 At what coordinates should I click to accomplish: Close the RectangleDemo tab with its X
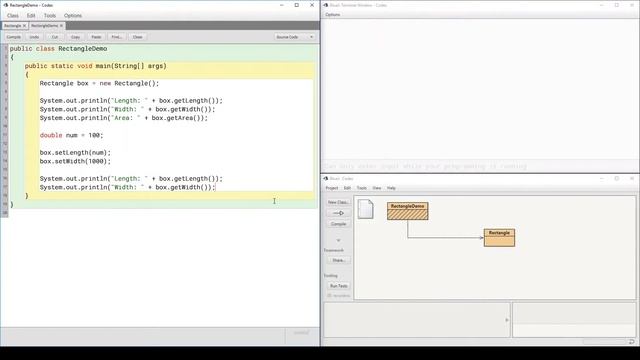click(x=62, y=26)
